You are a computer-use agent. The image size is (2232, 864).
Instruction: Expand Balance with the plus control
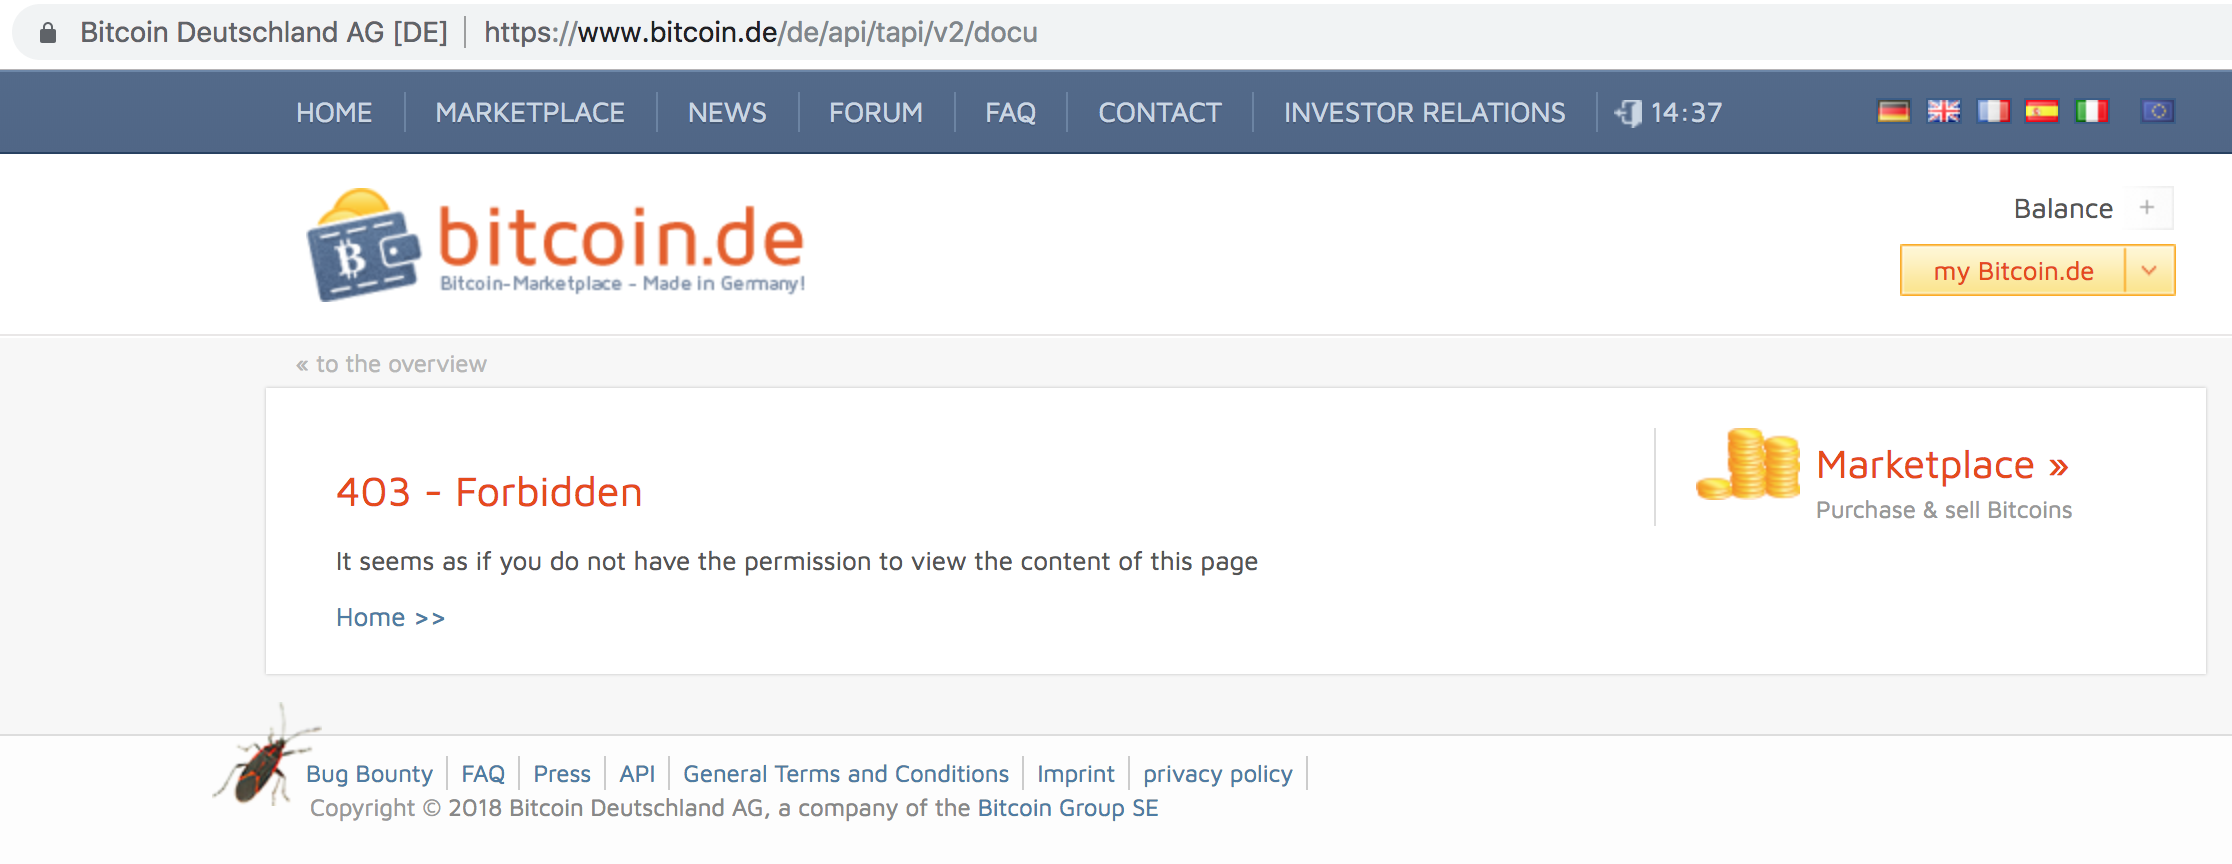[2148, 207]
